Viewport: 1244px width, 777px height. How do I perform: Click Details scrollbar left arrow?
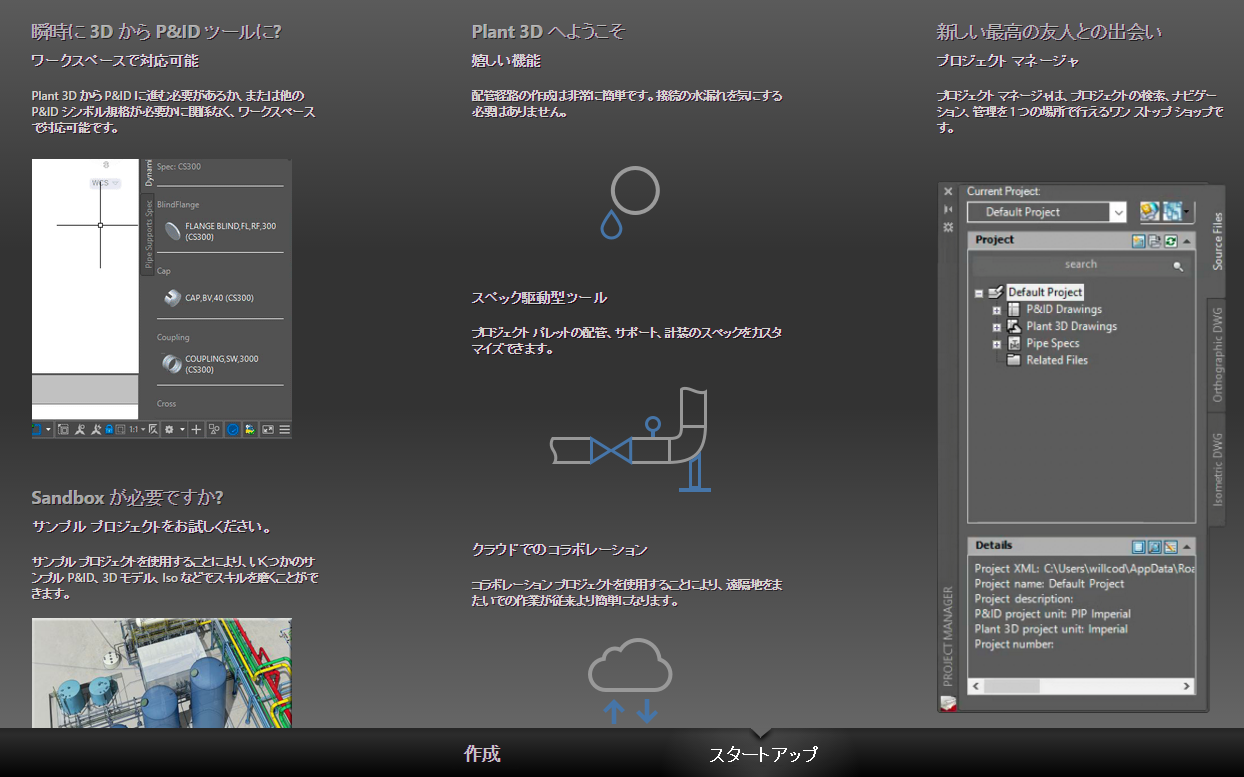click(976, 686)
